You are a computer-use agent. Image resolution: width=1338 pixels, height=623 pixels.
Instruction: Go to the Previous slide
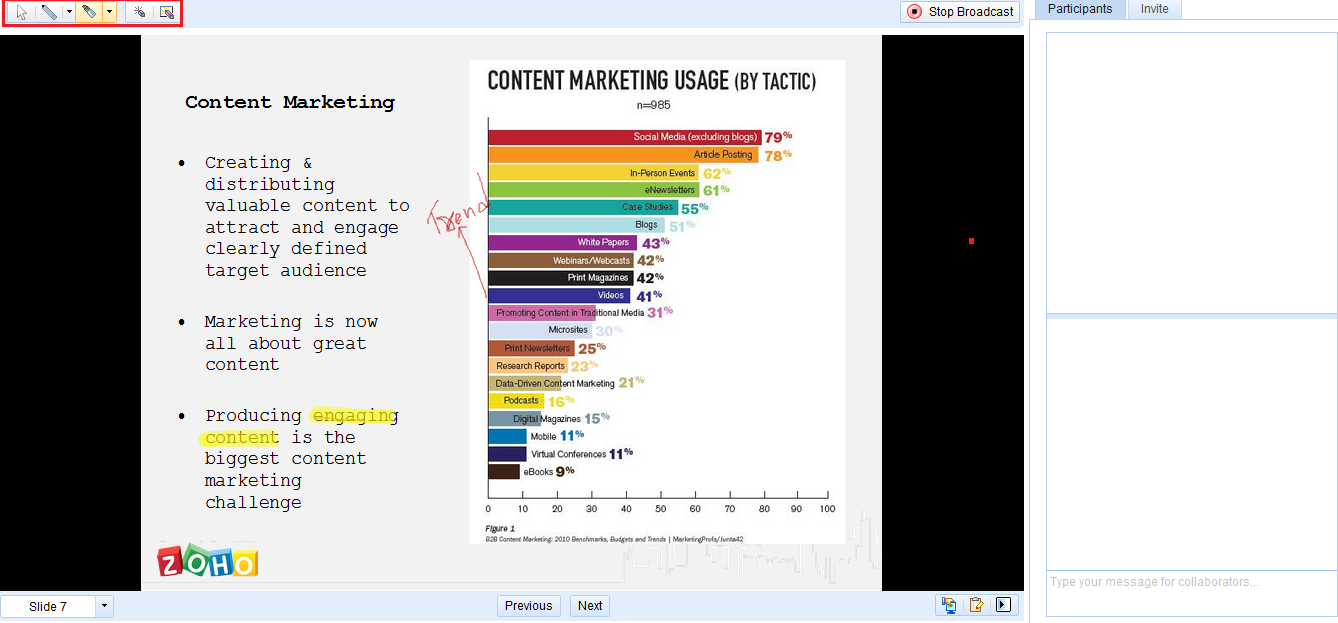tap(529, 605)
